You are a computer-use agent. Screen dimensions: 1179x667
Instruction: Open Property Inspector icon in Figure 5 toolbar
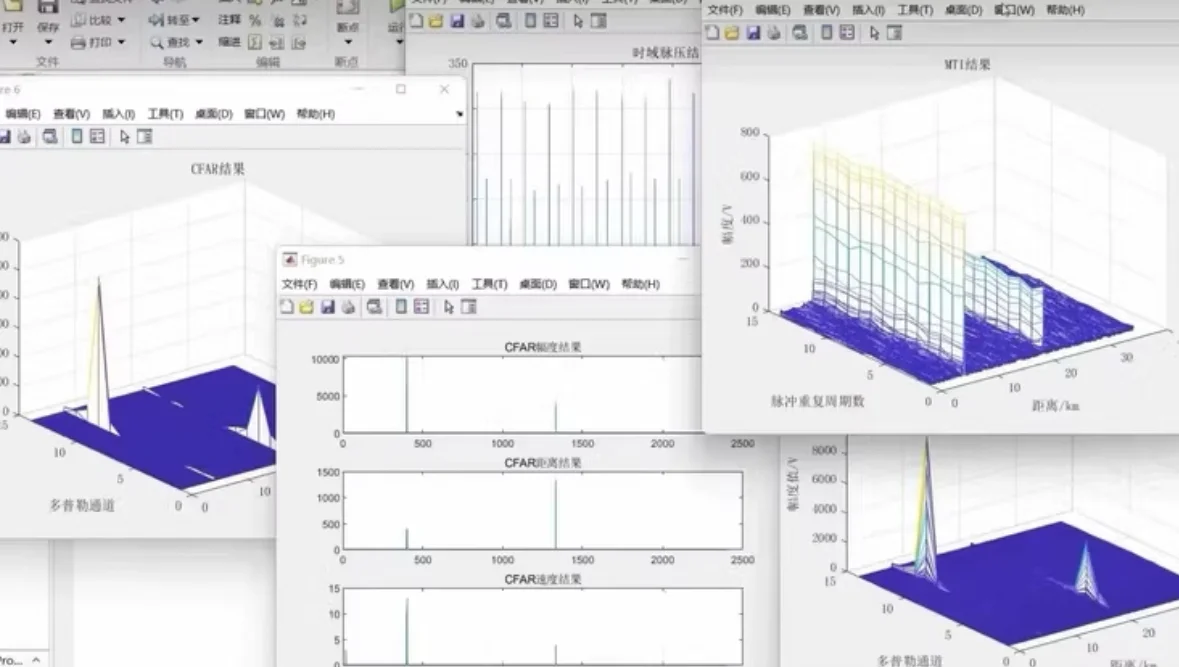click(468, 307)
